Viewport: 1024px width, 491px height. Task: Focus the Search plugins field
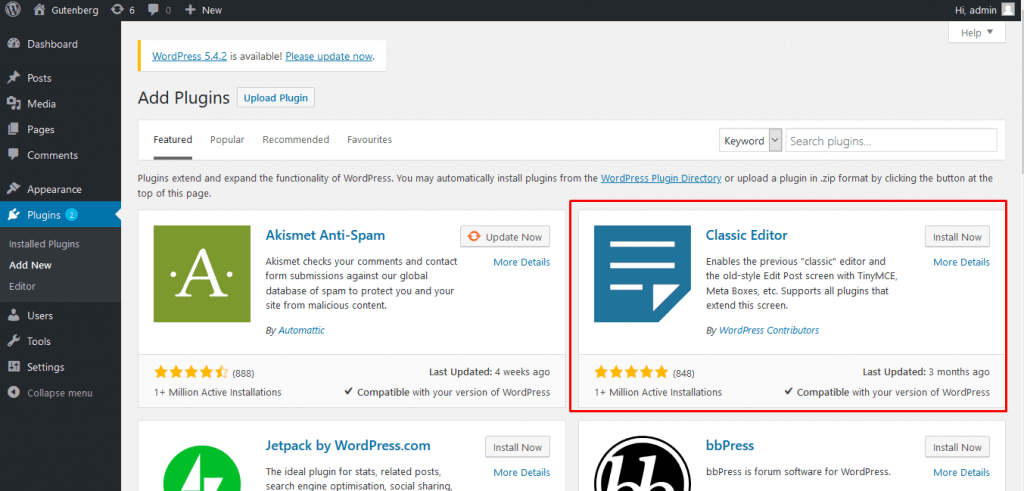(x=891, y=140)
